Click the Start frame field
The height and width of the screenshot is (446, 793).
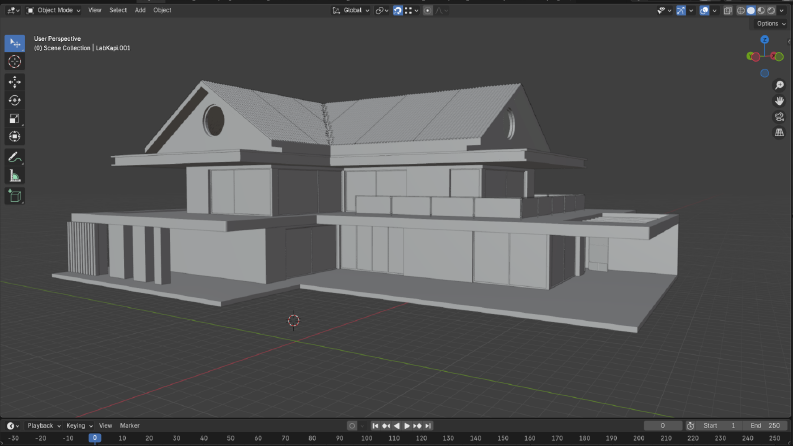(x=720, y=426)
